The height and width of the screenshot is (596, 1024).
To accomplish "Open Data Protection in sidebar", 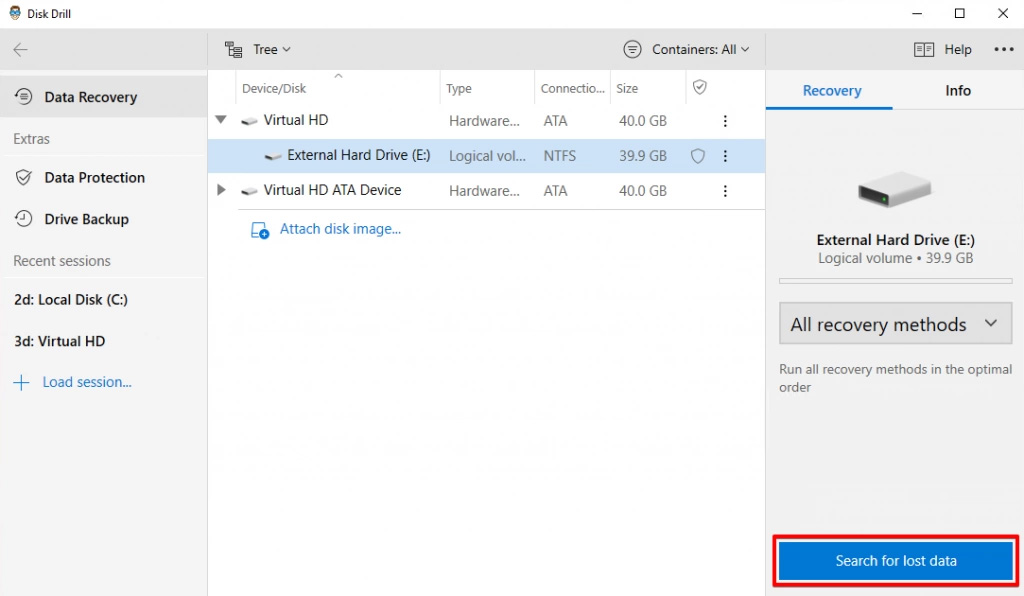I will tap(104, 178).
